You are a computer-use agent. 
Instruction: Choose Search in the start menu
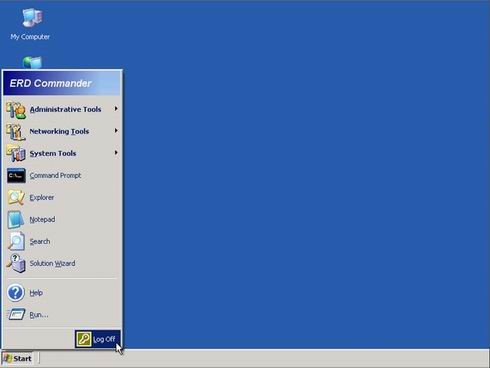click(x=62, y=242)
